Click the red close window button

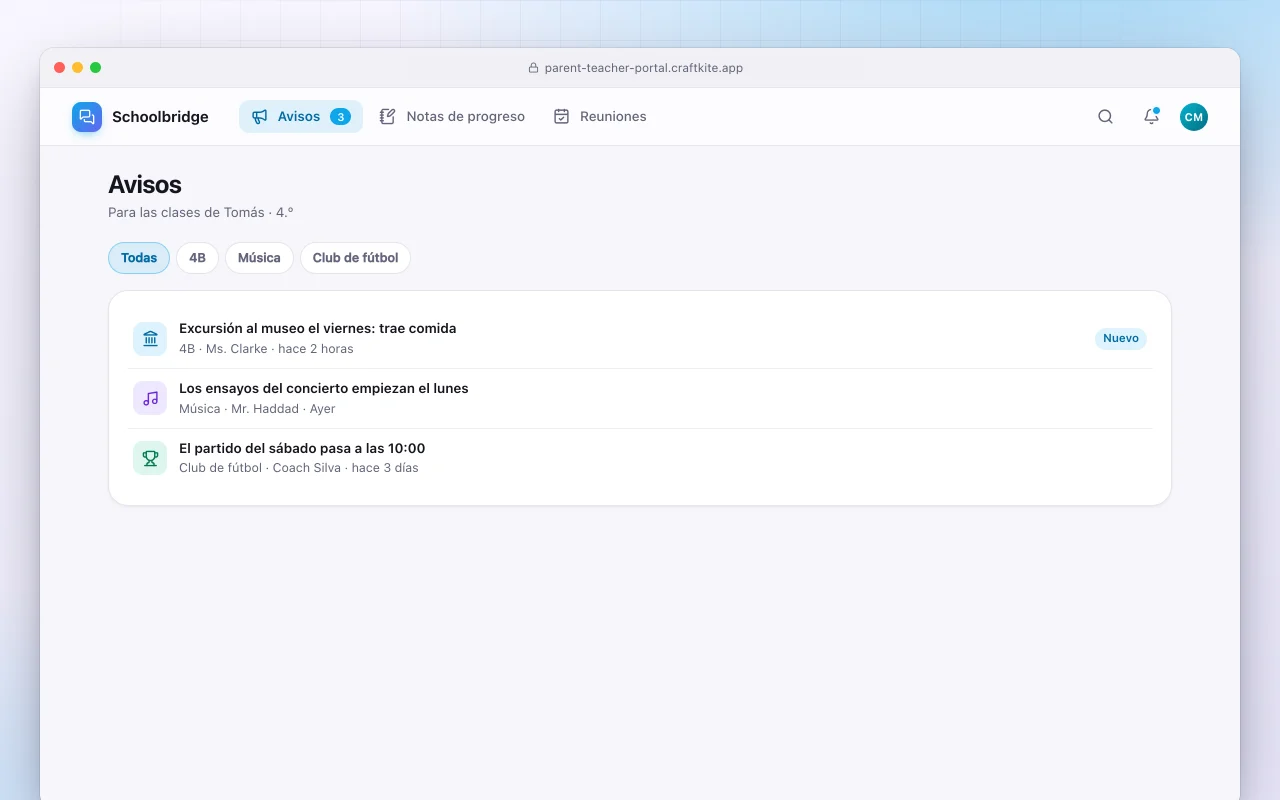coord(60,68)
